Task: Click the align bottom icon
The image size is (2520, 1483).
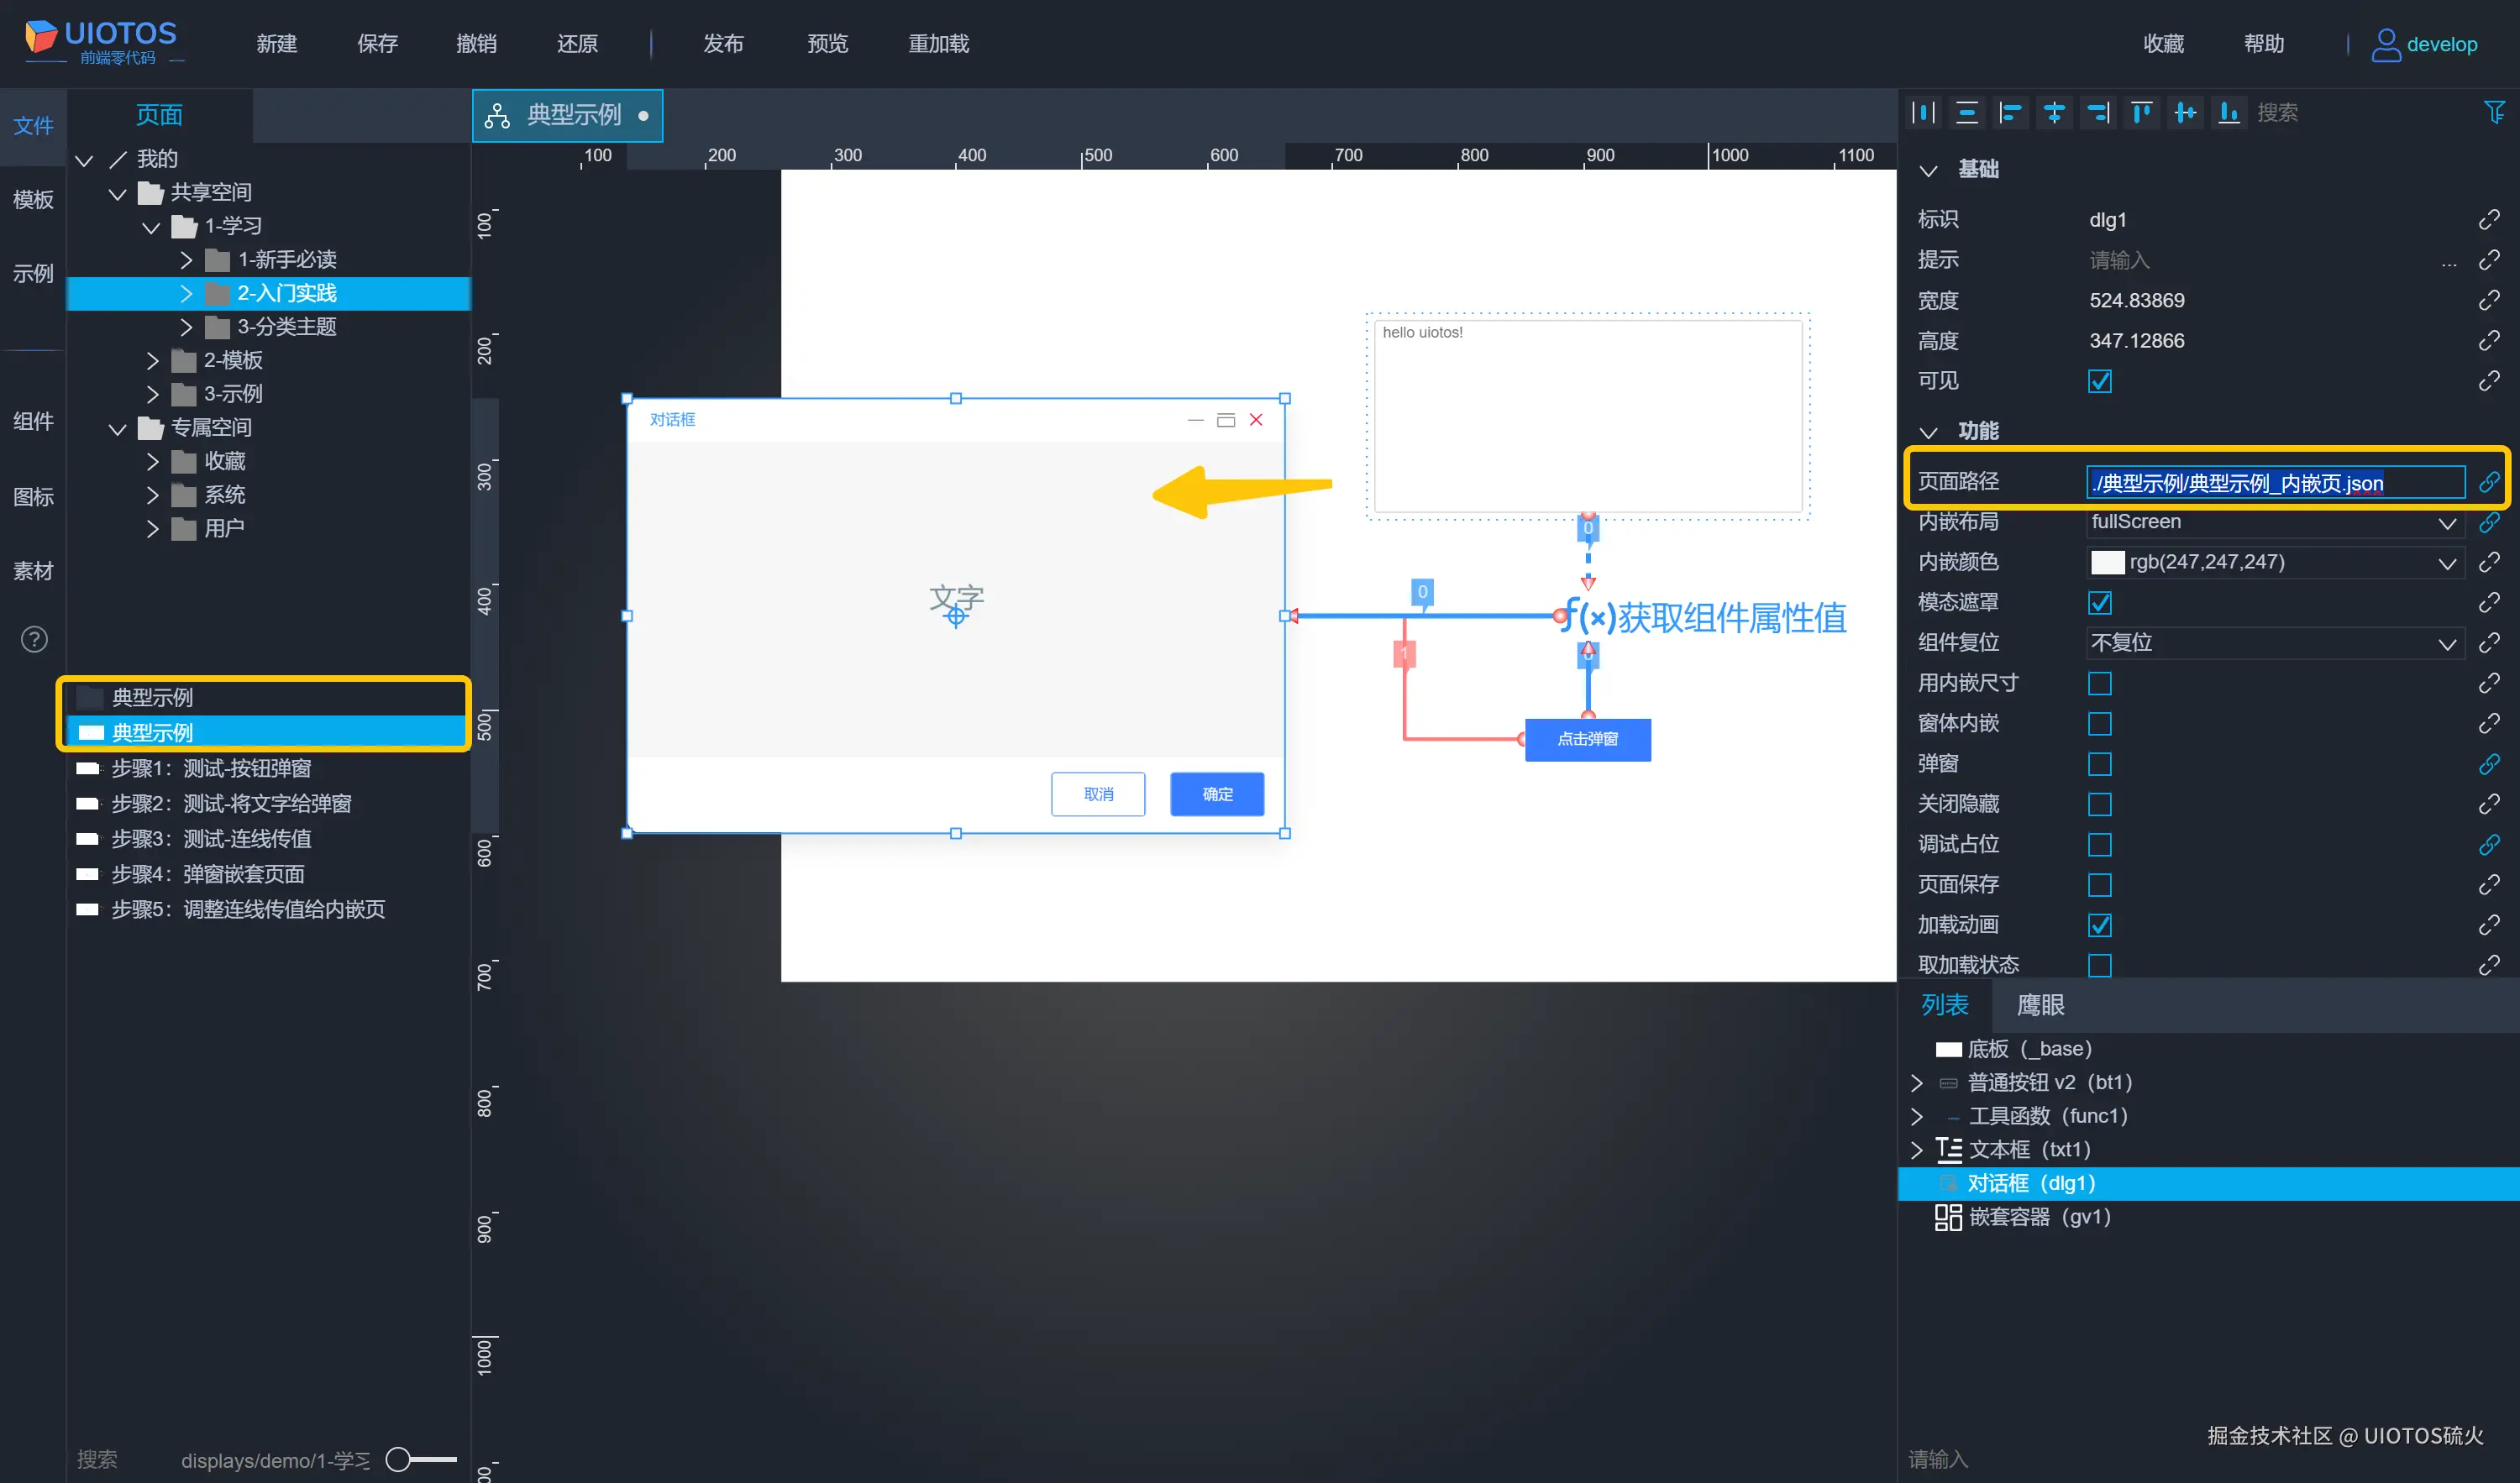Action: coord(2229,113)
